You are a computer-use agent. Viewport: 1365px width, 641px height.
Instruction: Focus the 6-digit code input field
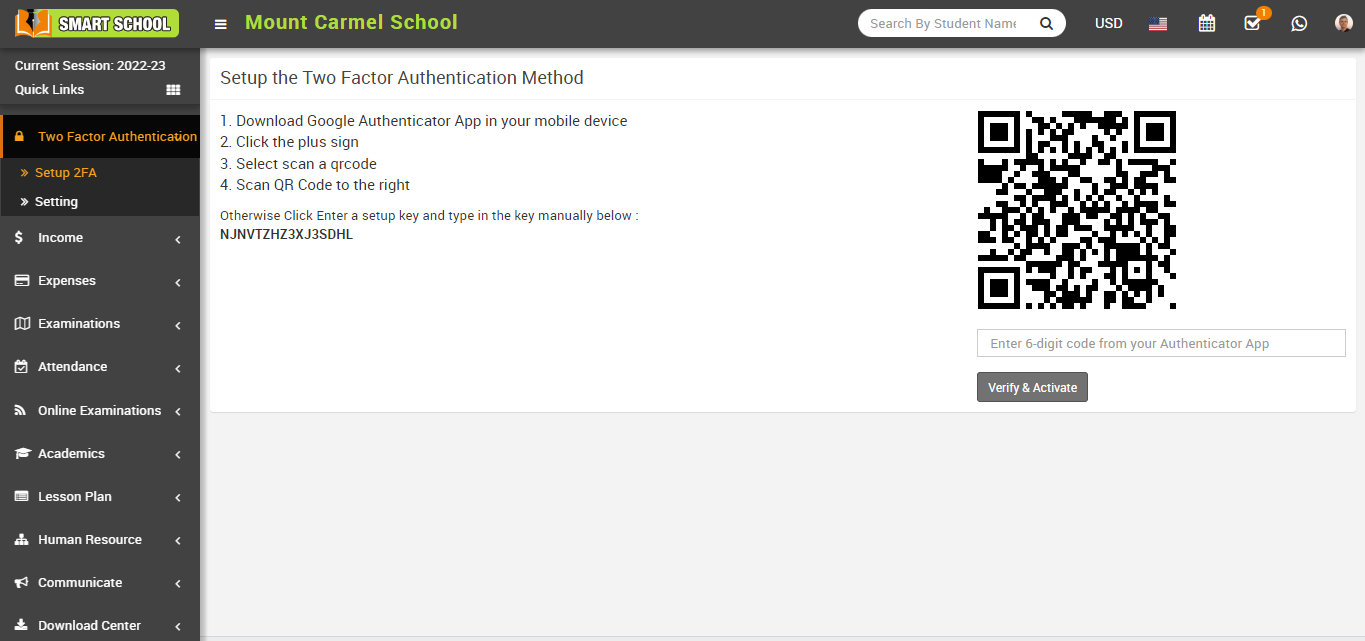pyautogui.click(x=1160, y=343)
